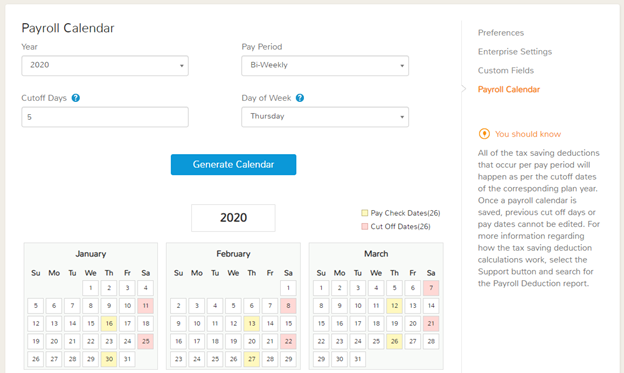This screenshot has height=373, width=624.
Task: Click the February month heading
Action: pyautogui.click(x=233, y=254)
